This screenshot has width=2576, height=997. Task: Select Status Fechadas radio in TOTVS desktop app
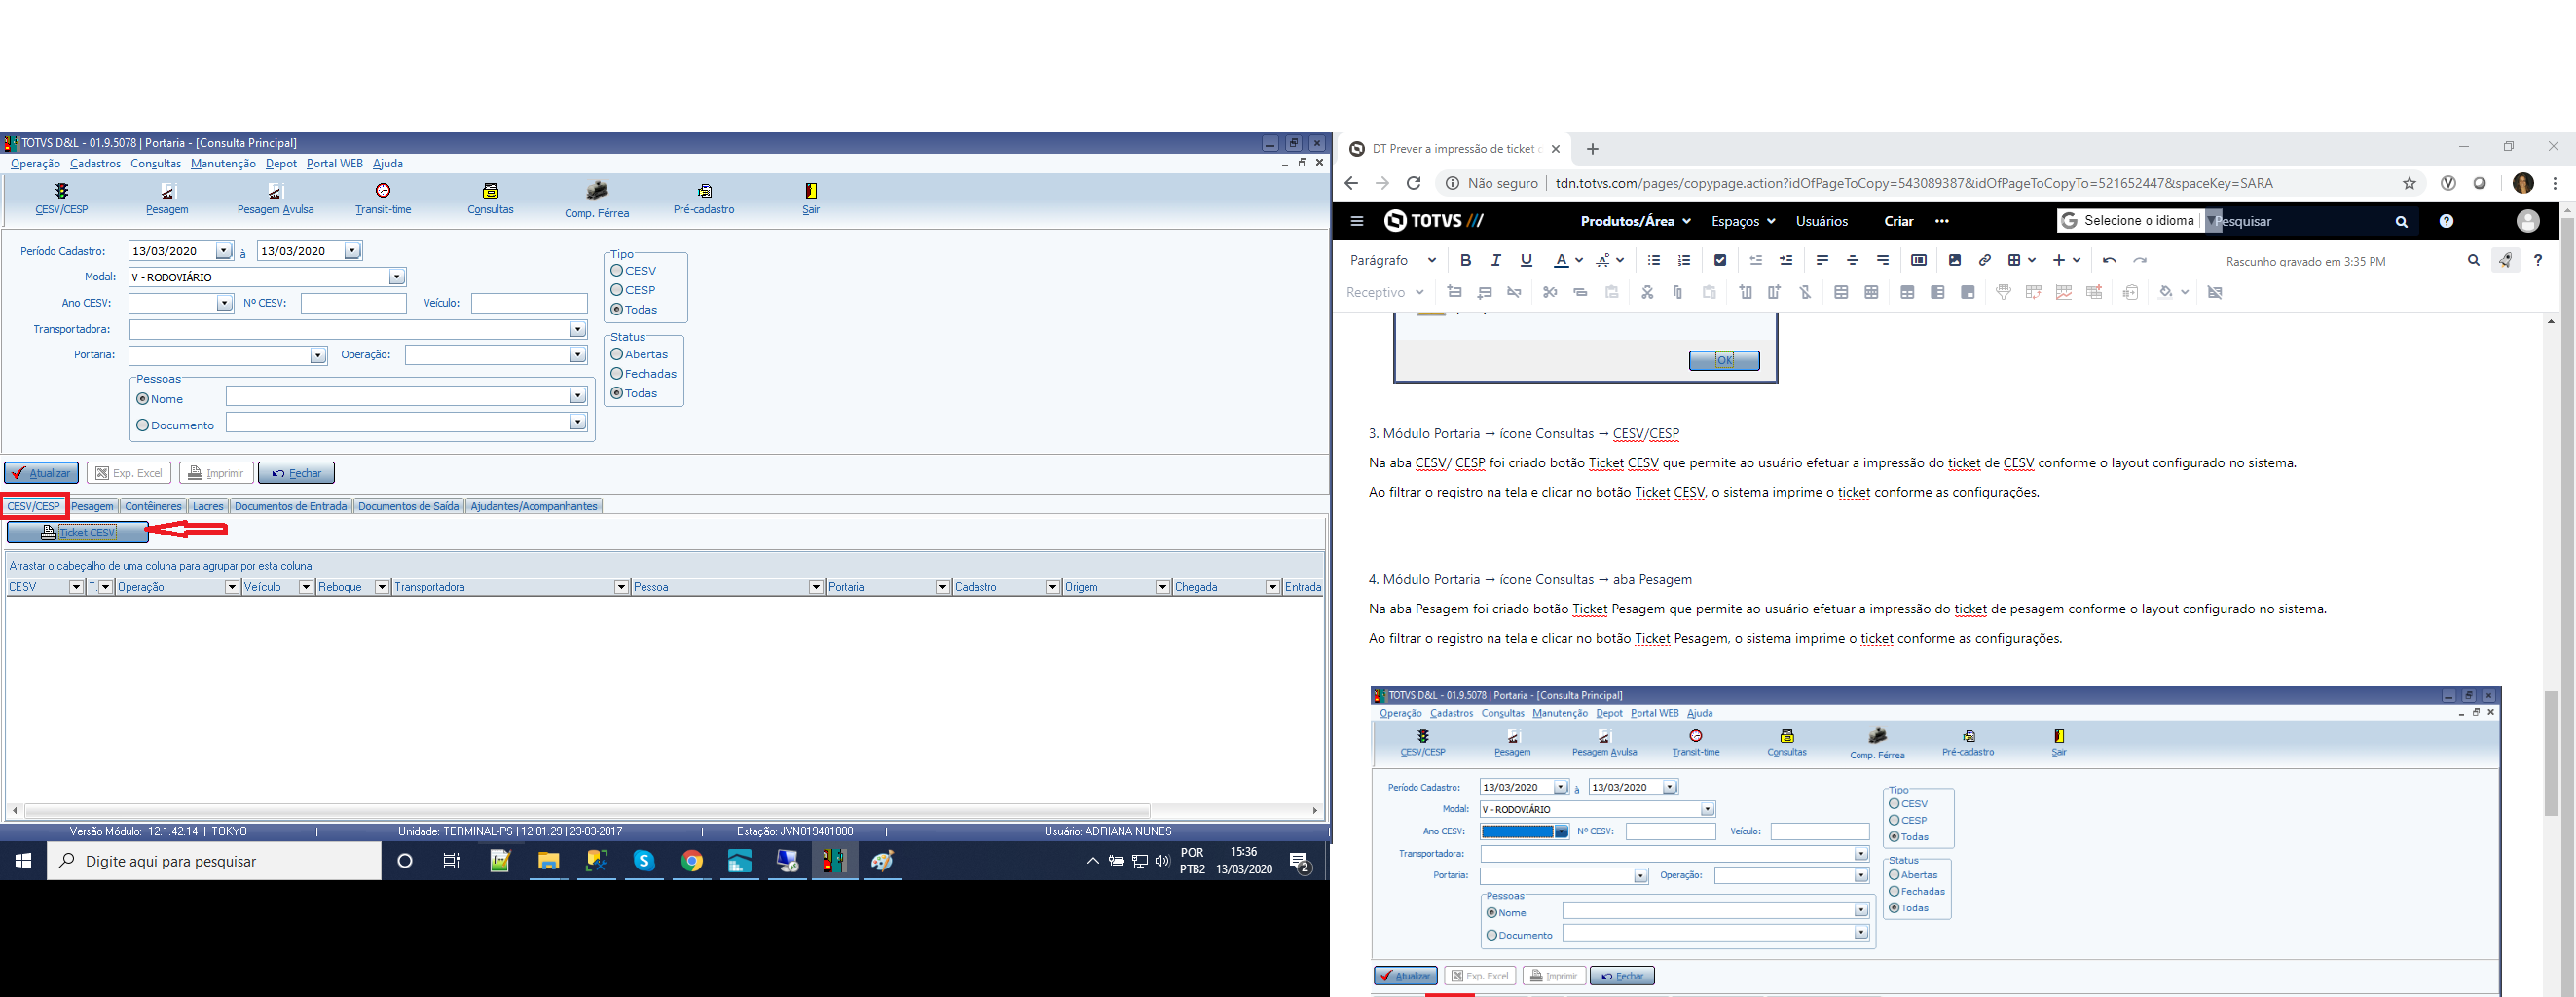click(x=617, y=374)
